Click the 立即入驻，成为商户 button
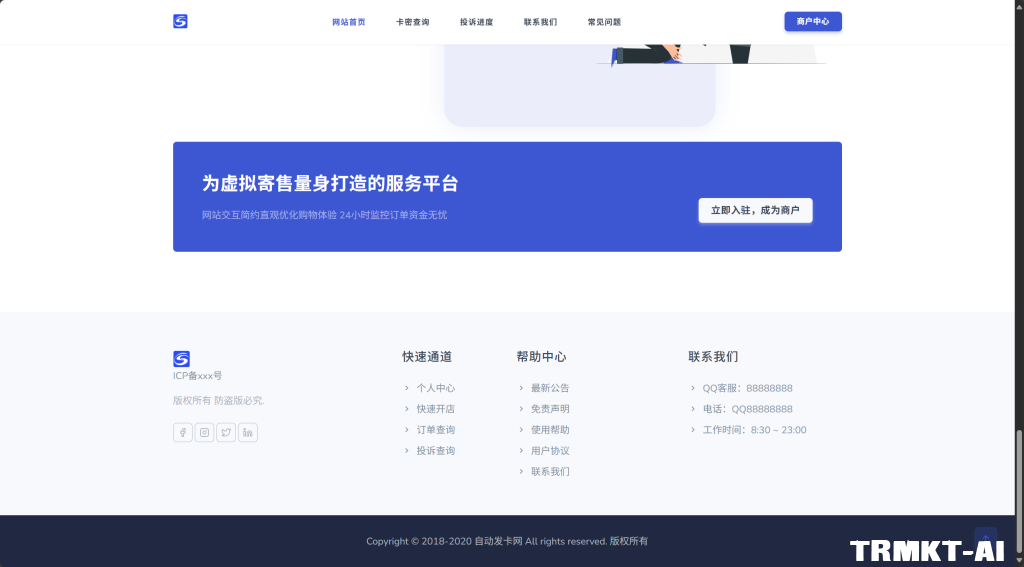The width and height of the screenshot is (1024, 567). (x=756, y=210)
